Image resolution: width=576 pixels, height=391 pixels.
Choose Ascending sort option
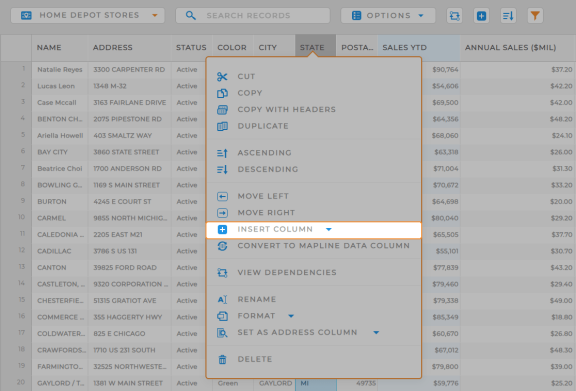point(264,153)
